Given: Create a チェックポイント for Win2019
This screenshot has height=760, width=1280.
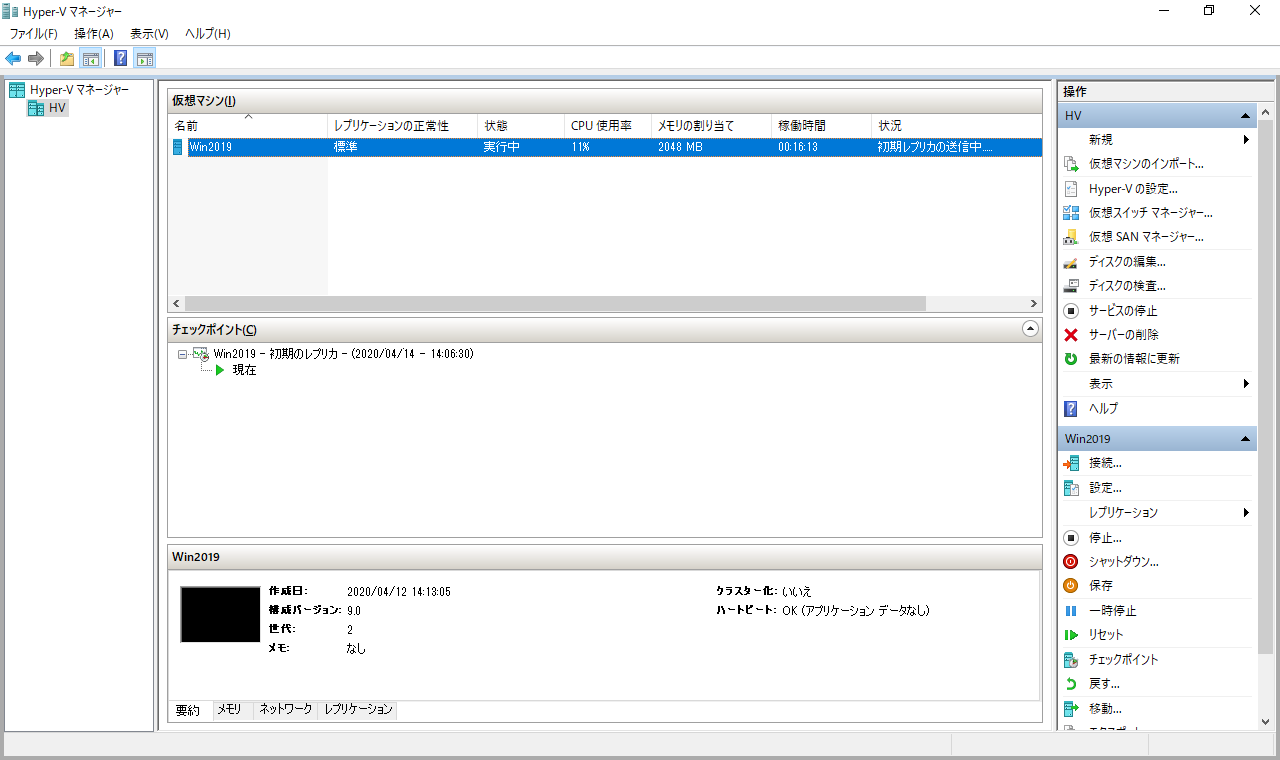Looking at the screenshot, I should 1123,660.
